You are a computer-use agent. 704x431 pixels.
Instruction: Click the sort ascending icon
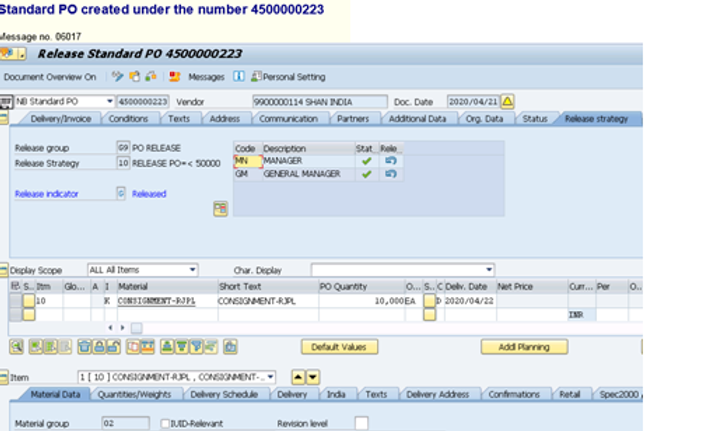[167, 347]
